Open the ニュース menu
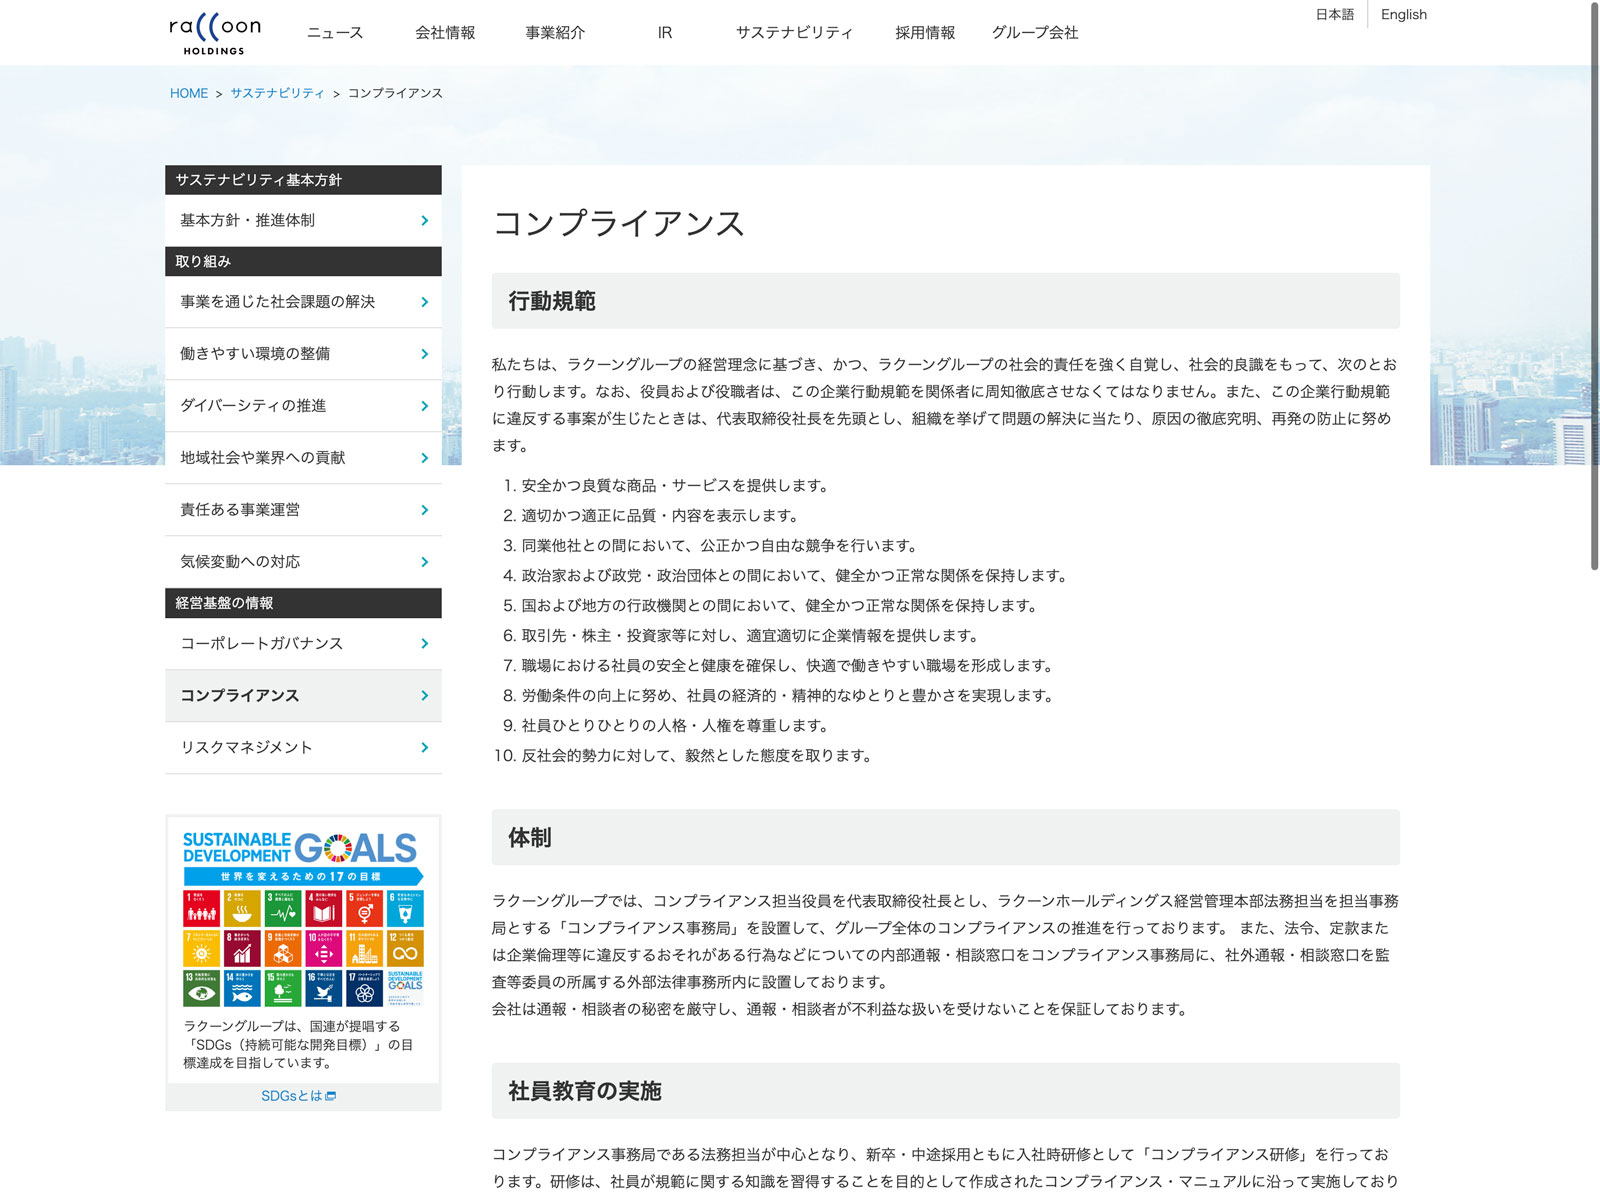 335,33
